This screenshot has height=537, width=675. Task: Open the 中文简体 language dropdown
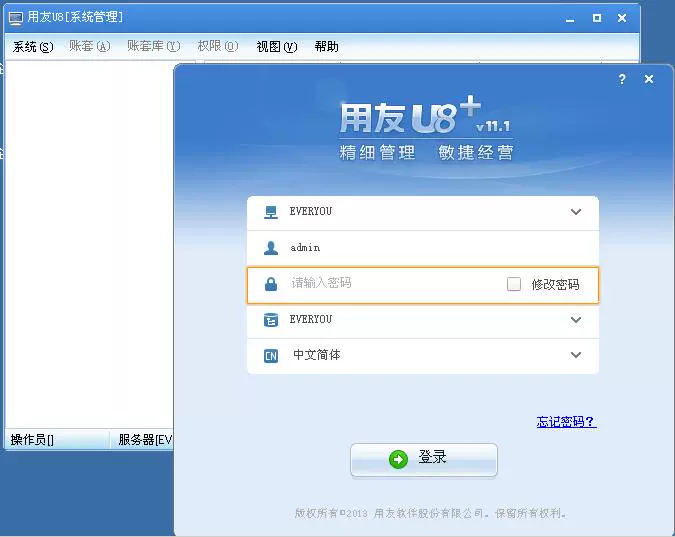pos(576,355)
